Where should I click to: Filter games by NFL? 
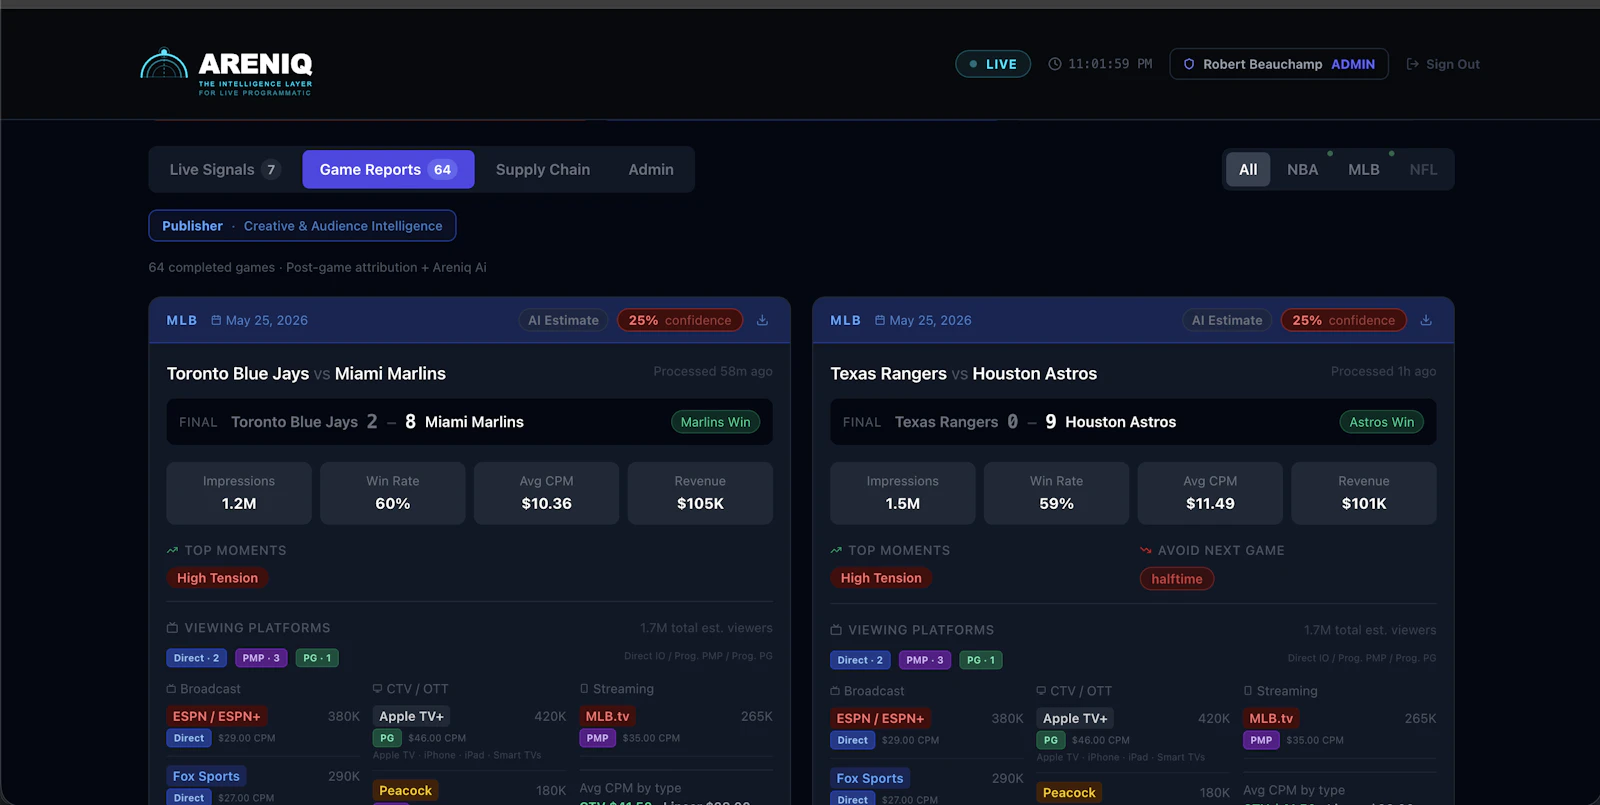pos(1423,170)
